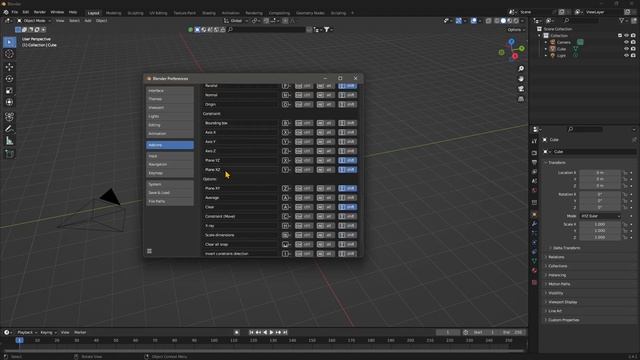Click the pan hand icon in viewport
640x360 pixels.
click(x=521, y=79)
